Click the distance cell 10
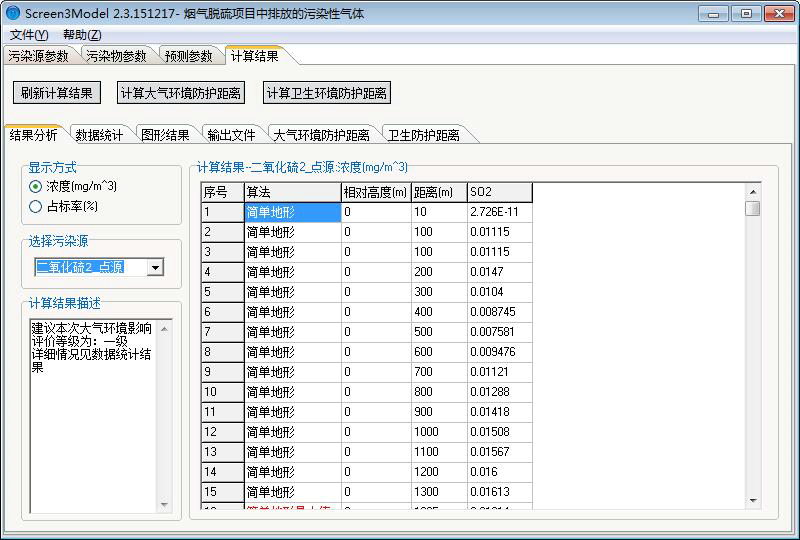Screen dimensions: 800x540 439,212
